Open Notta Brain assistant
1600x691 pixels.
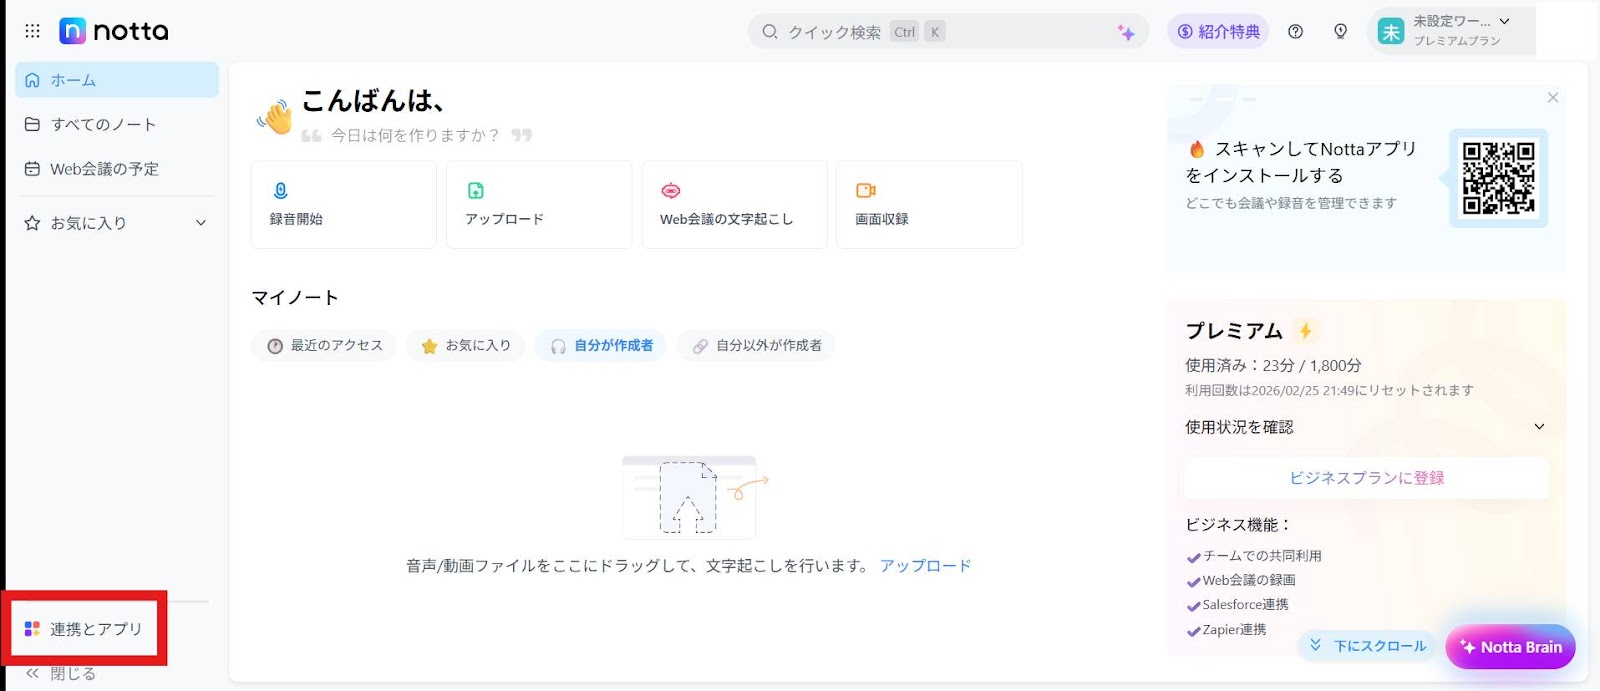pos(1510,647)
